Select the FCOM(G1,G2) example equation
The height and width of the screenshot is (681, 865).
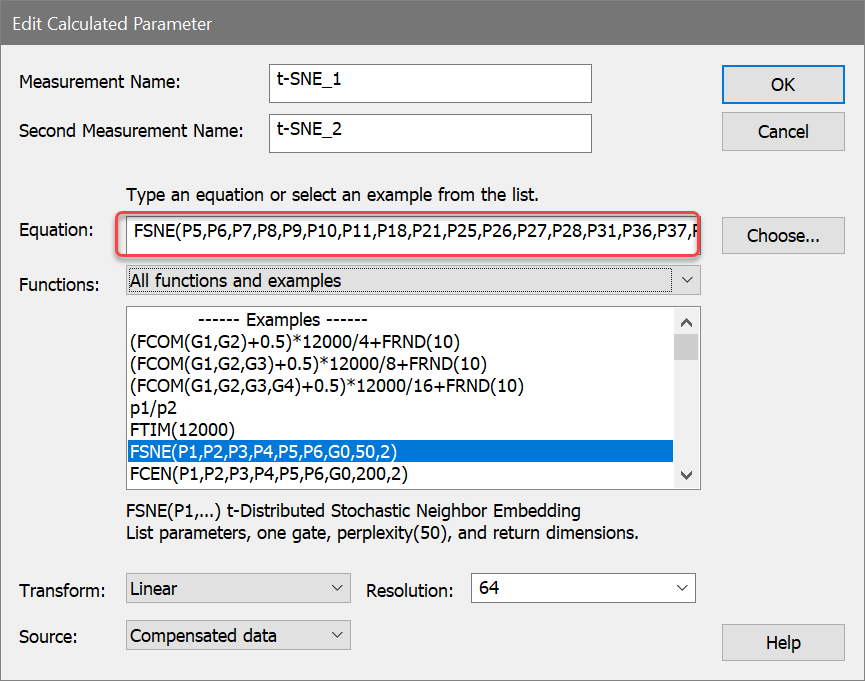coord(399,341)
